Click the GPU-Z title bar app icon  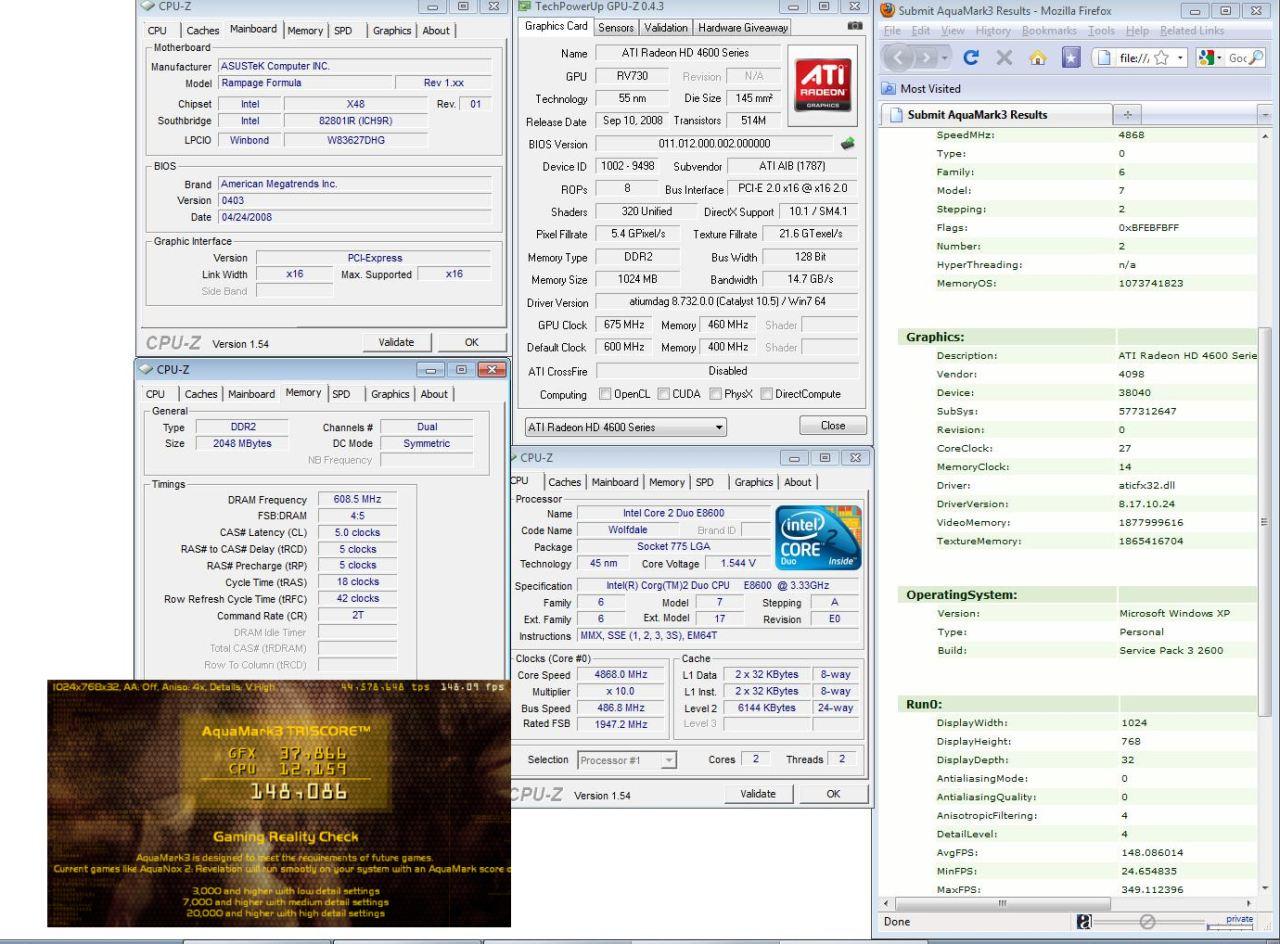coord(523,7)
